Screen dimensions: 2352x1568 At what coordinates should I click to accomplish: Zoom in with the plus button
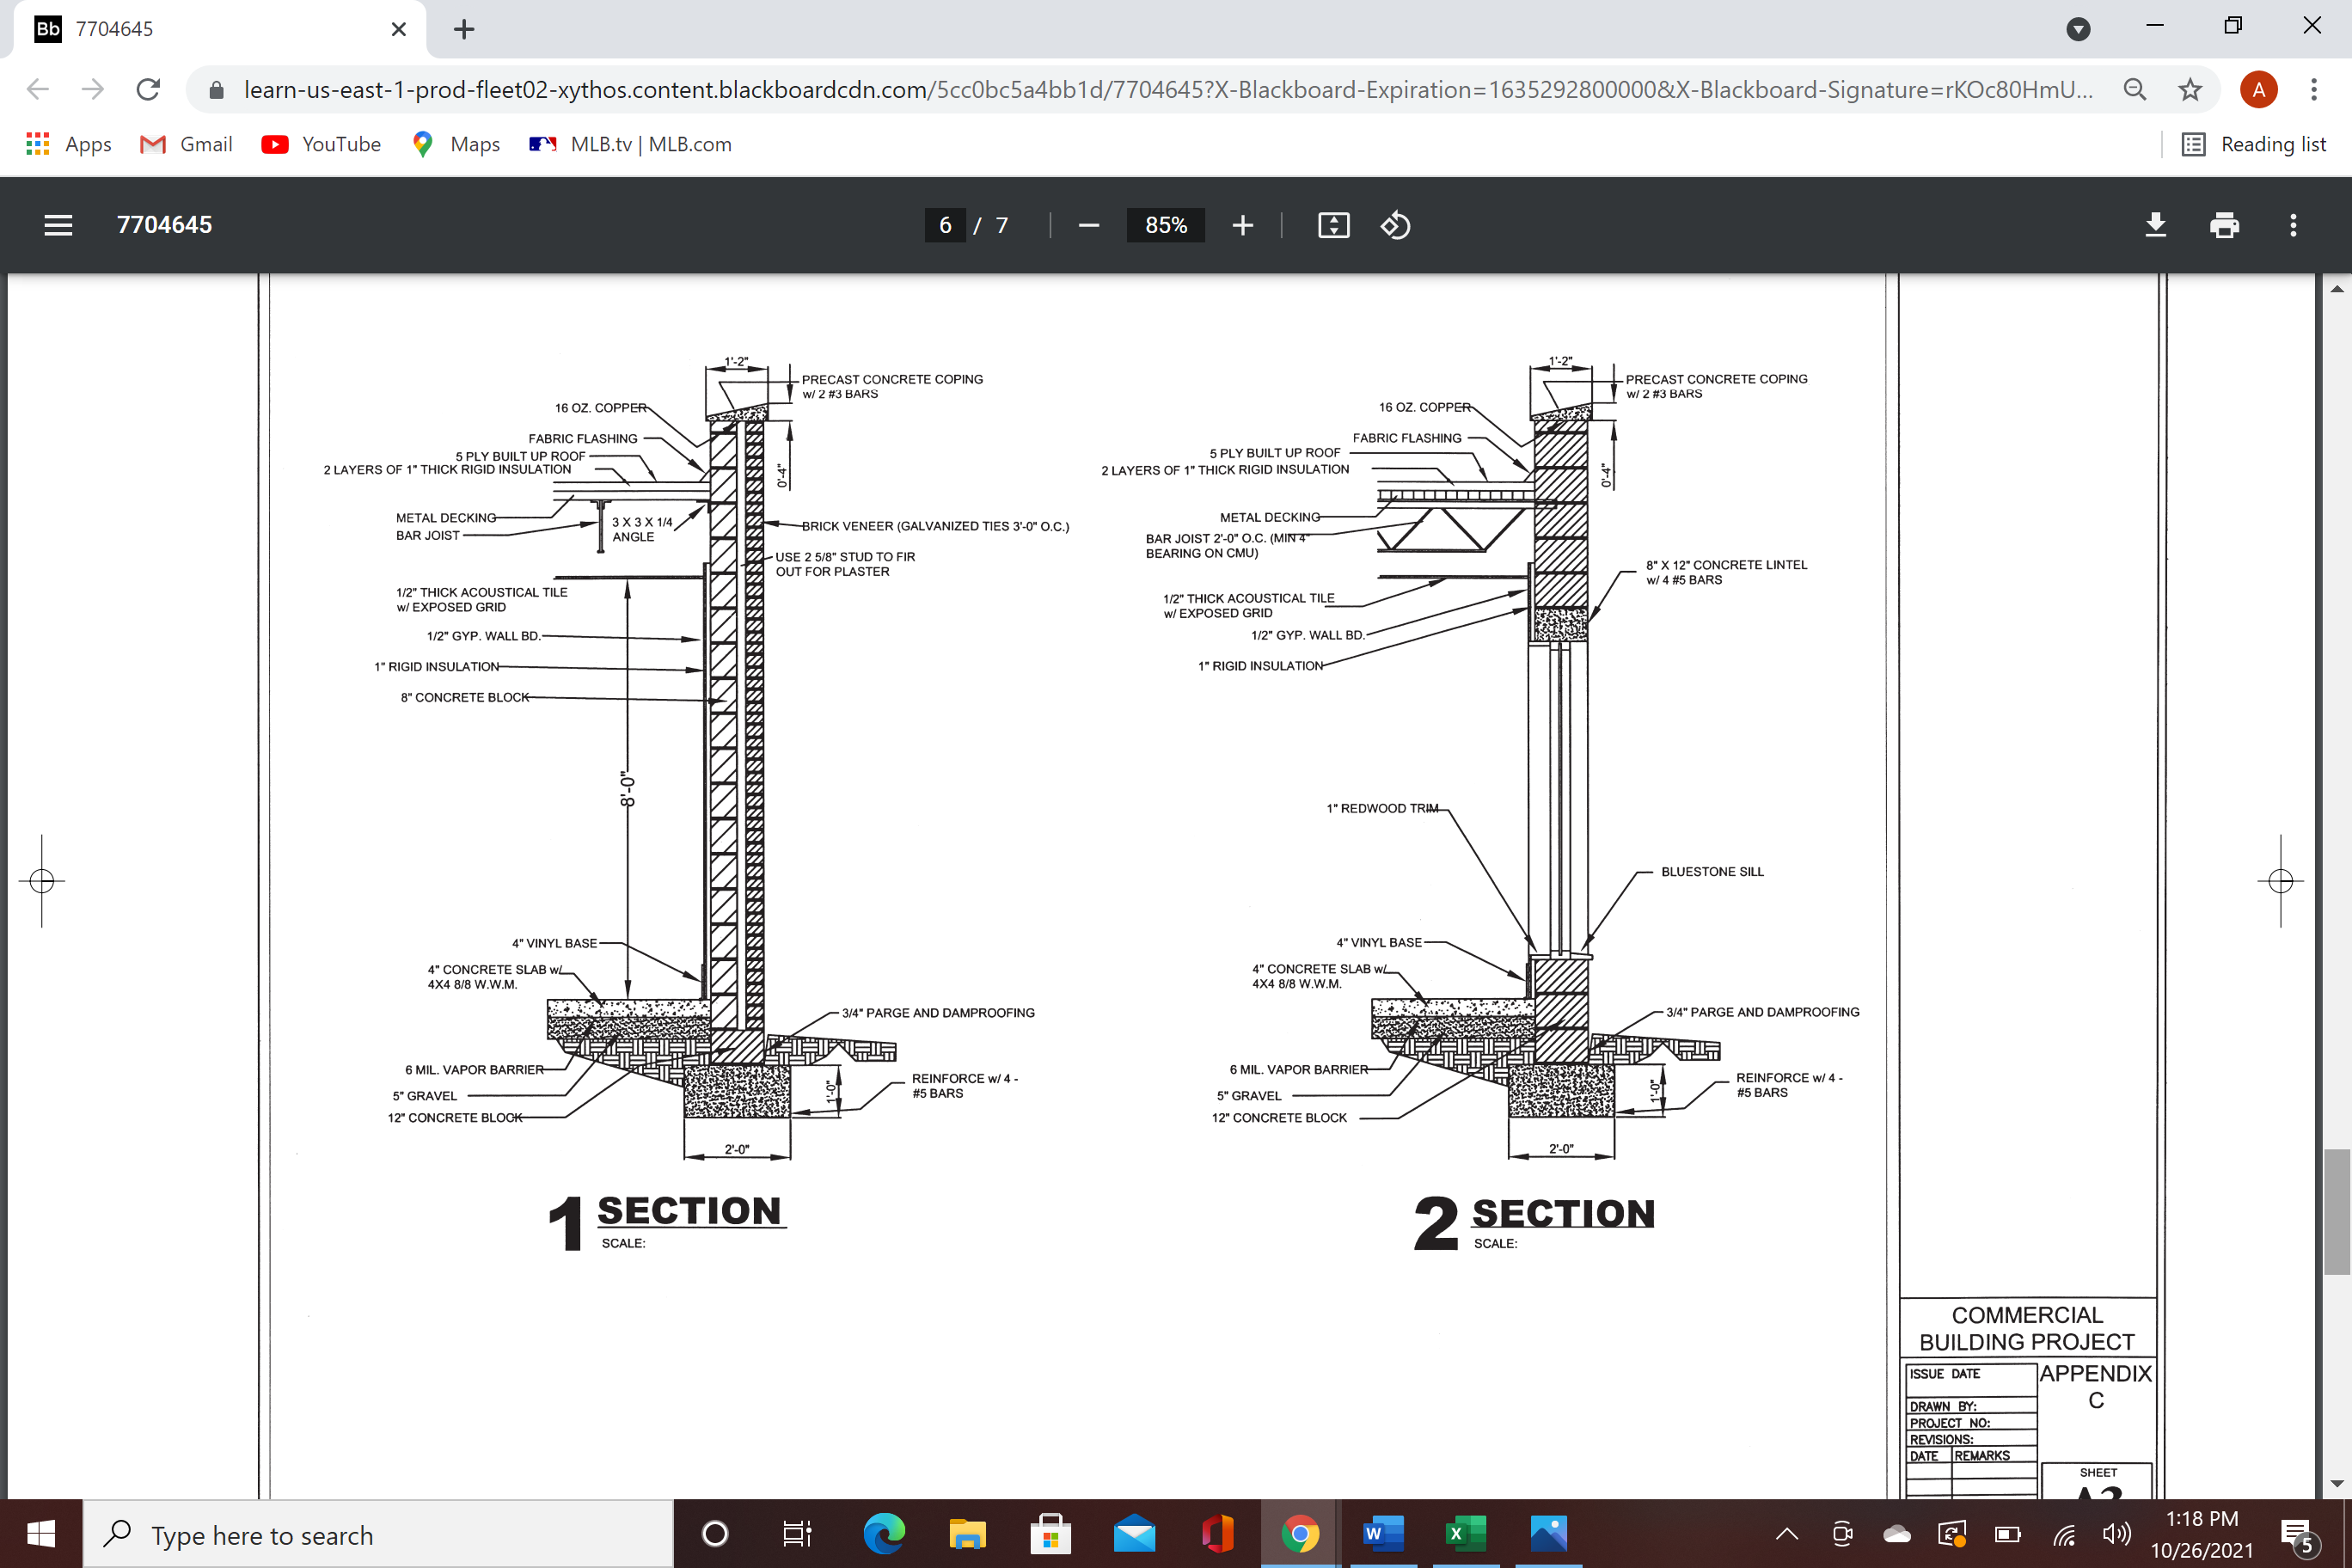[1242, 225]
